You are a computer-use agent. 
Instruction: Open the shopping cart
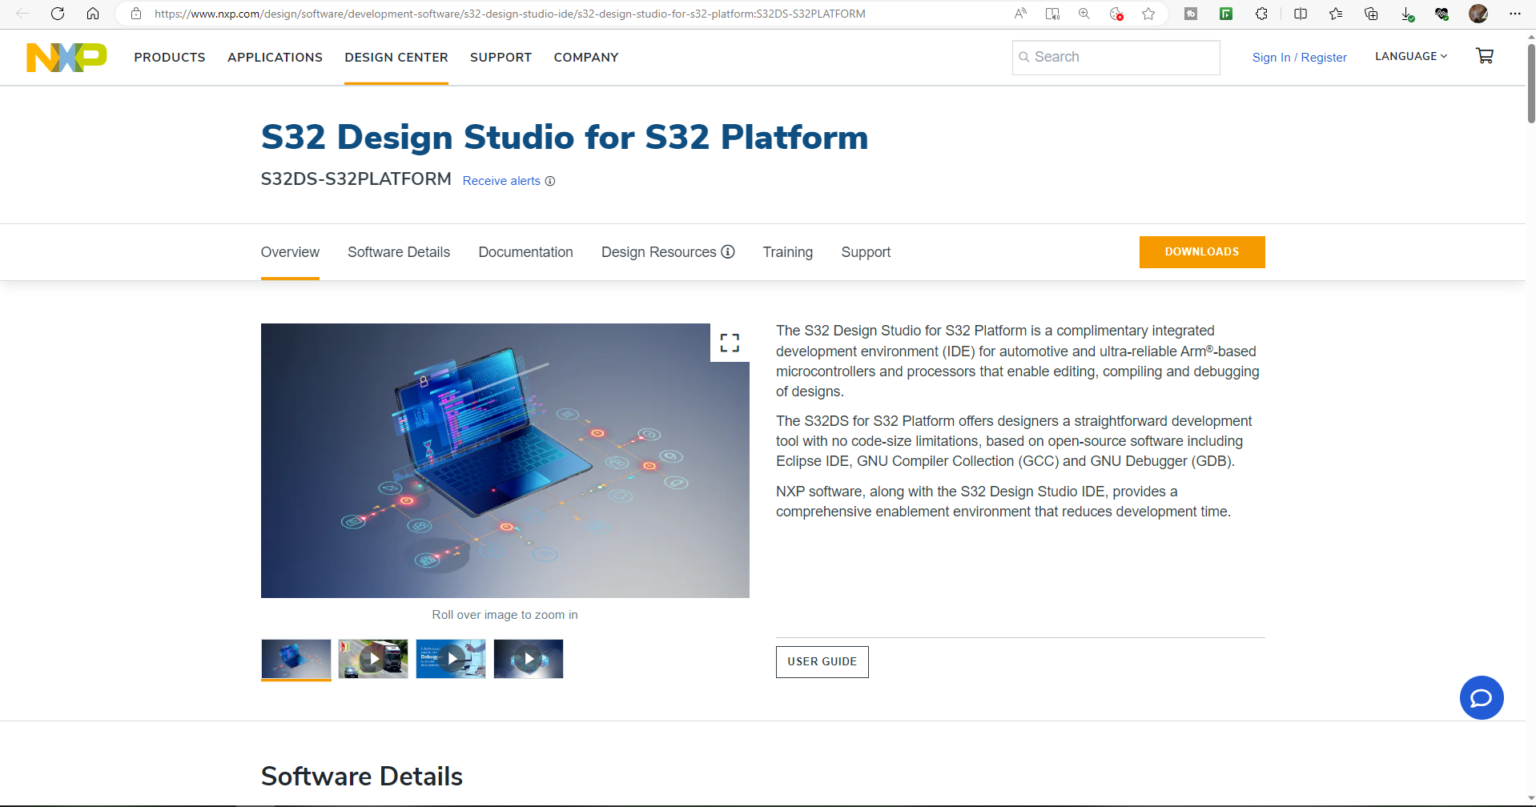pos(1484,56)
